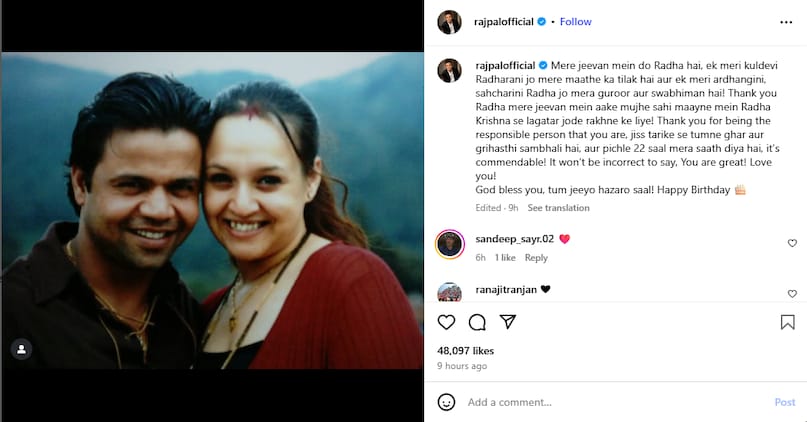Open the emoji picker in the comment box
The height and width of the screenshot is (422, 807).
[x=446, y=402]
